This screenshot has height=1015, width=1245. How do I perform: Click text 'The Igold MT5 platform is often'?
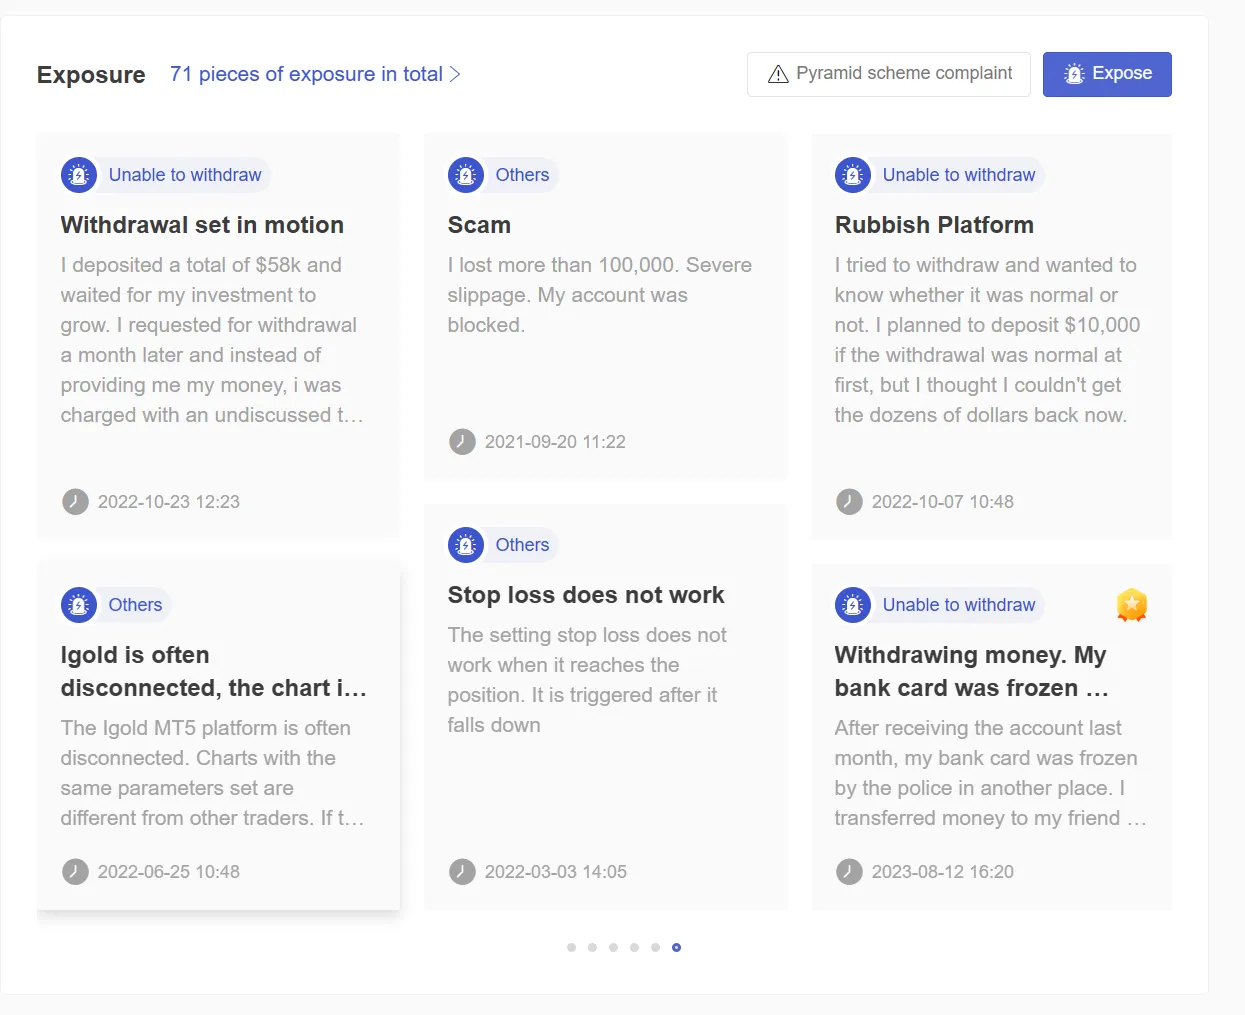coord(205,728)
